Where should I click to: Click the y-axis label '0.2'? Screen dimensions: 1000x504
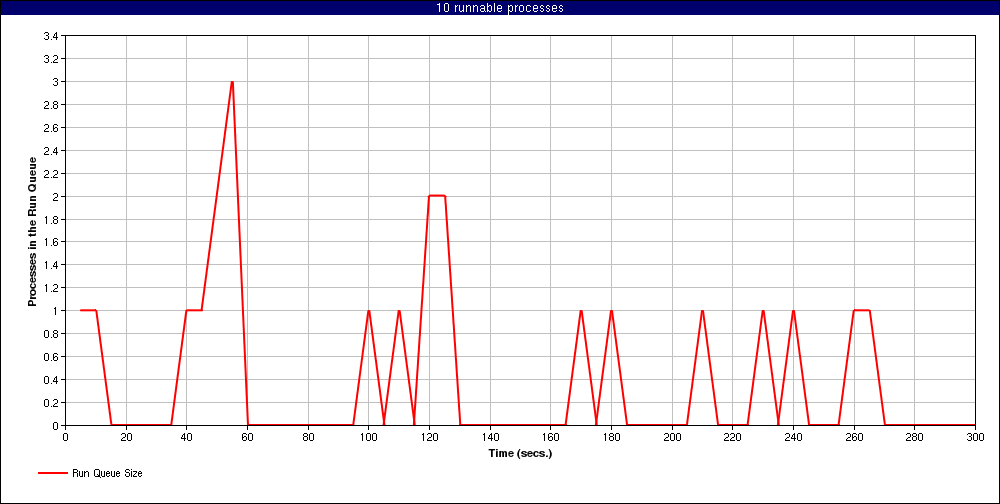tap(51, 403)
